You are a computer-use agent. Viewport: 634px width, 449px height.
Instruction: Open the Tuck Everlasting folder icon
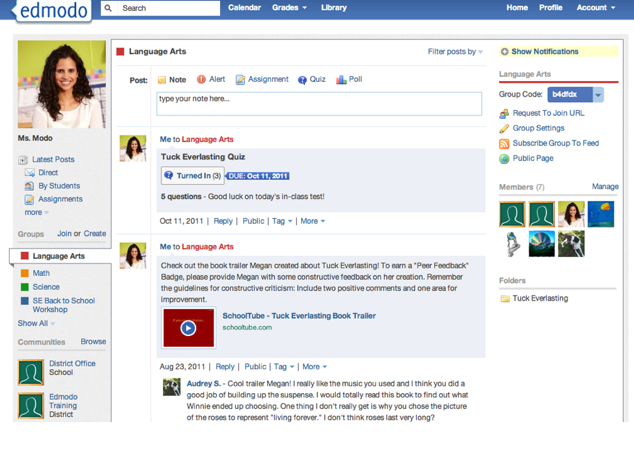[505, 299]
